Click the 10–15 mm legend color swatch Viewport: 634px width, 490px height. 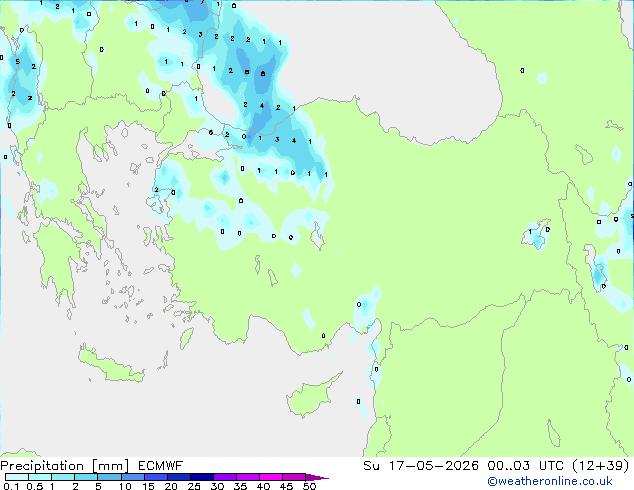tap(132, 477)
